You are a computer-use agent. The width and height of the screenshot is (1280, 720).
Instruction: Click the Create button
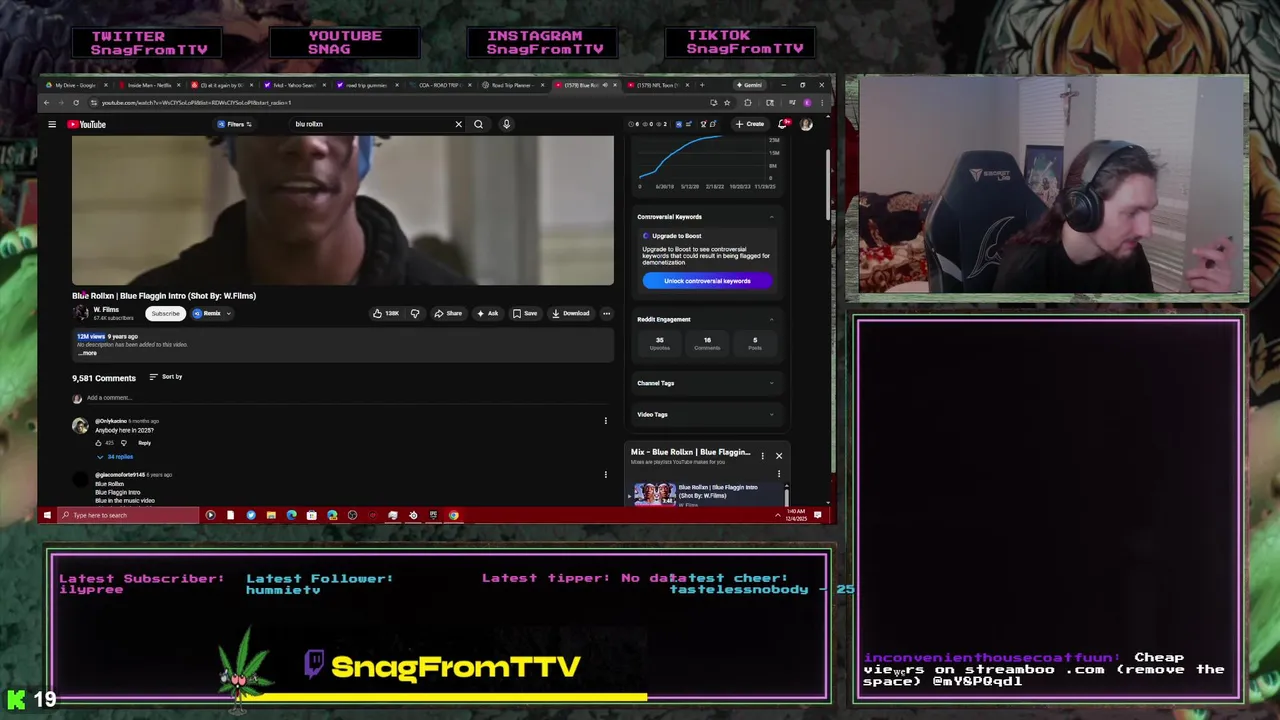[750, 124]
